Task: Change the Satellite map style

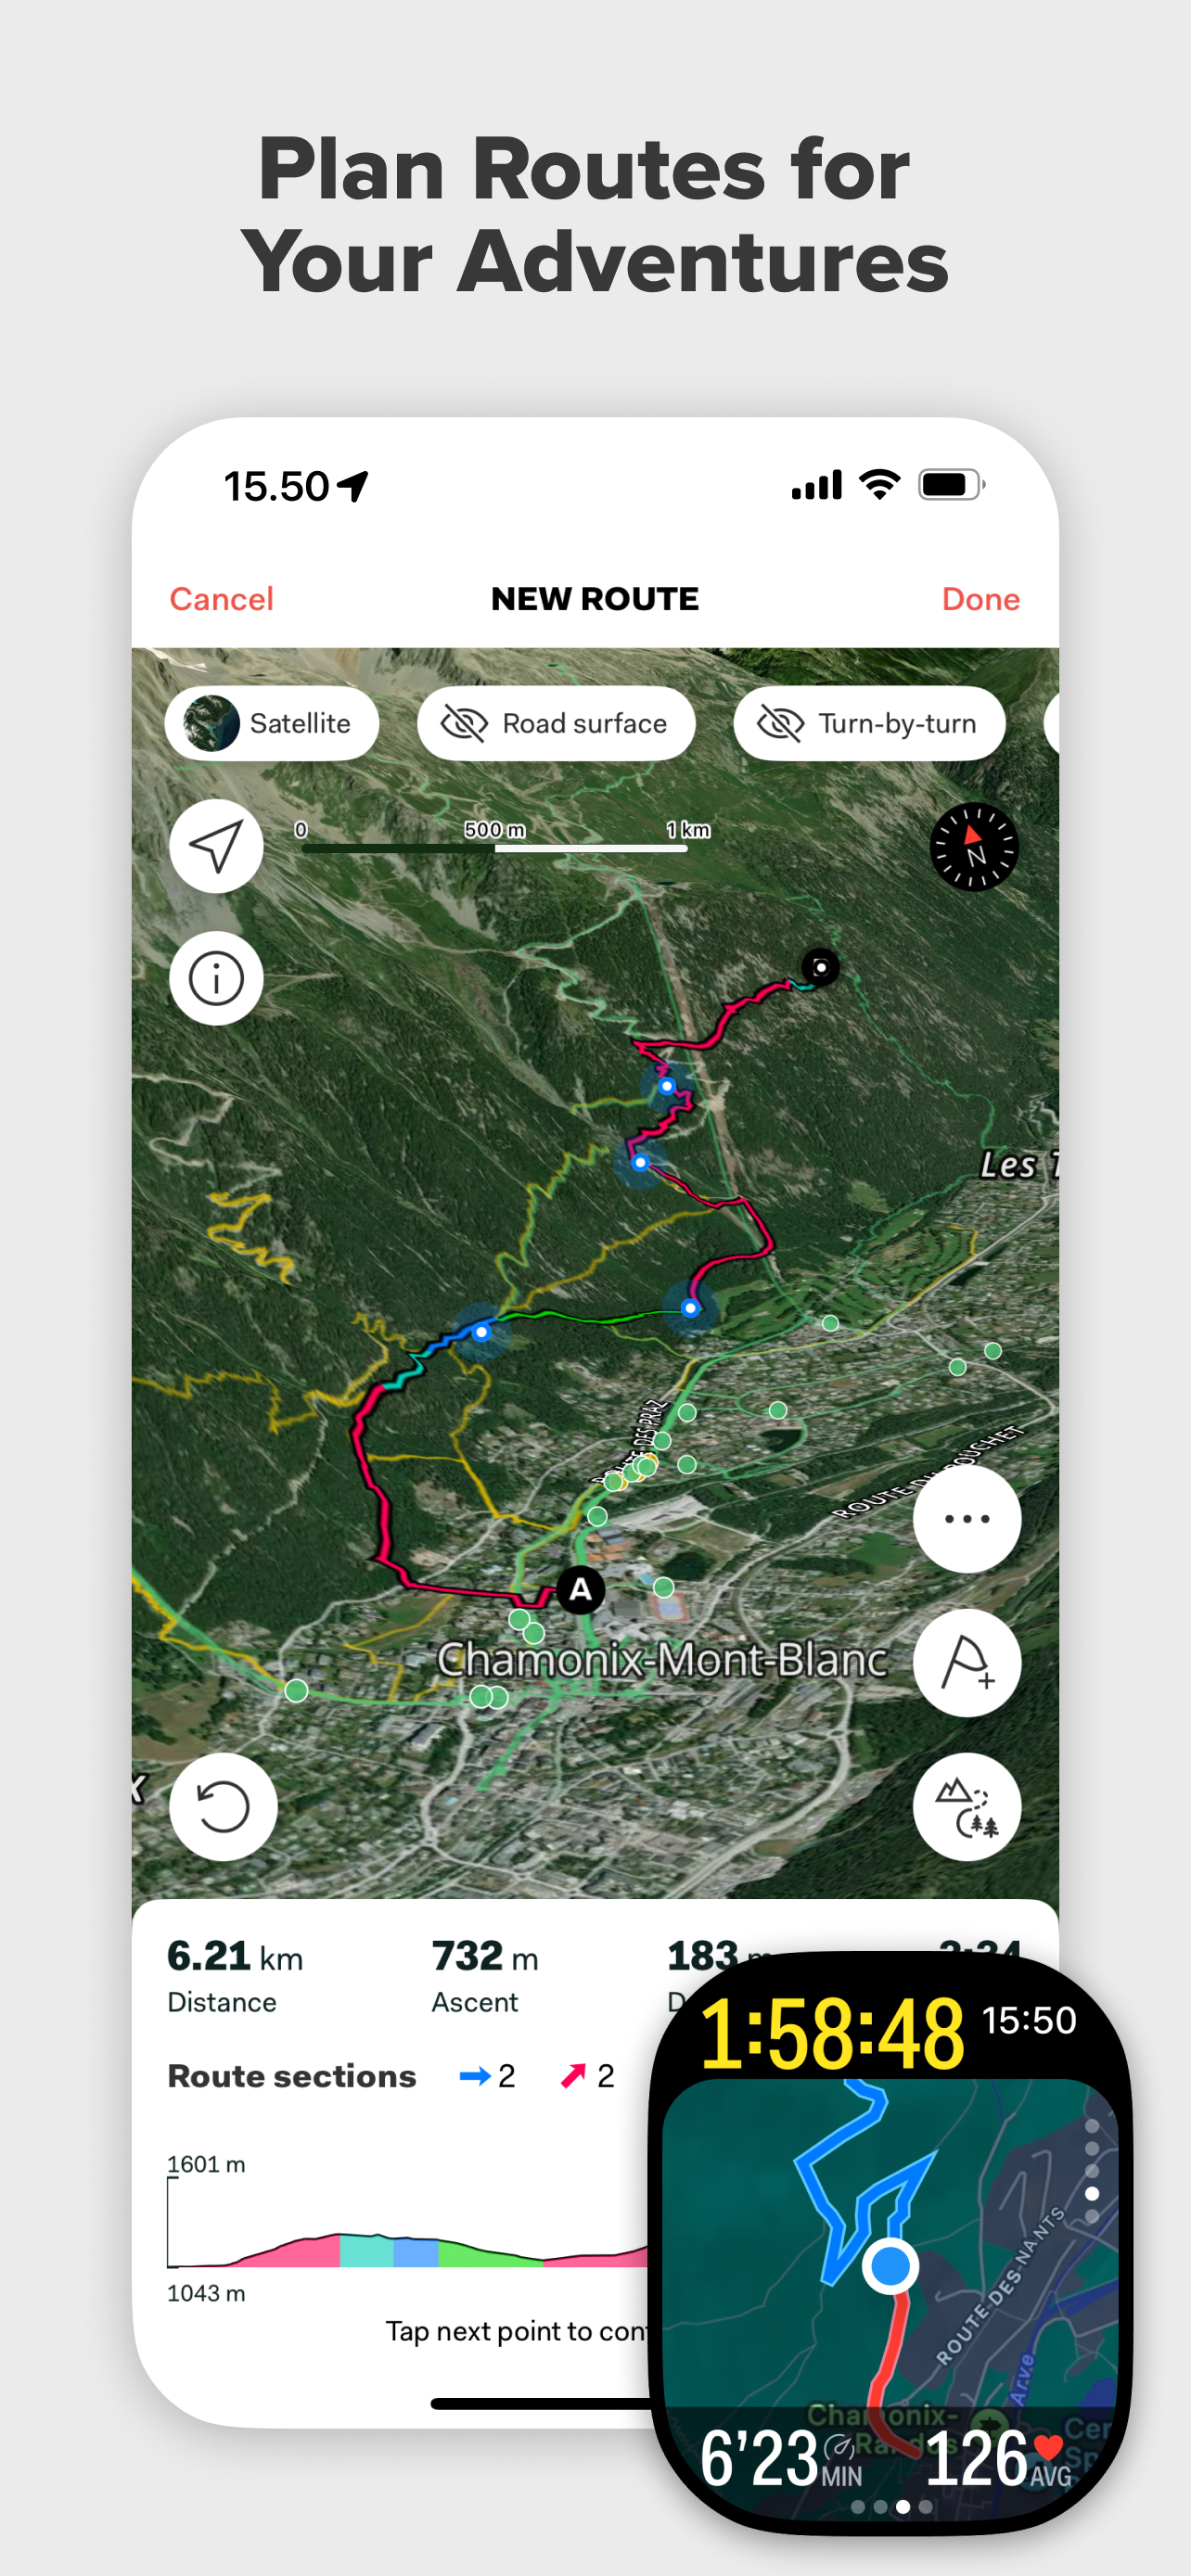Action: pyautogui.click(x=272, y=723)
